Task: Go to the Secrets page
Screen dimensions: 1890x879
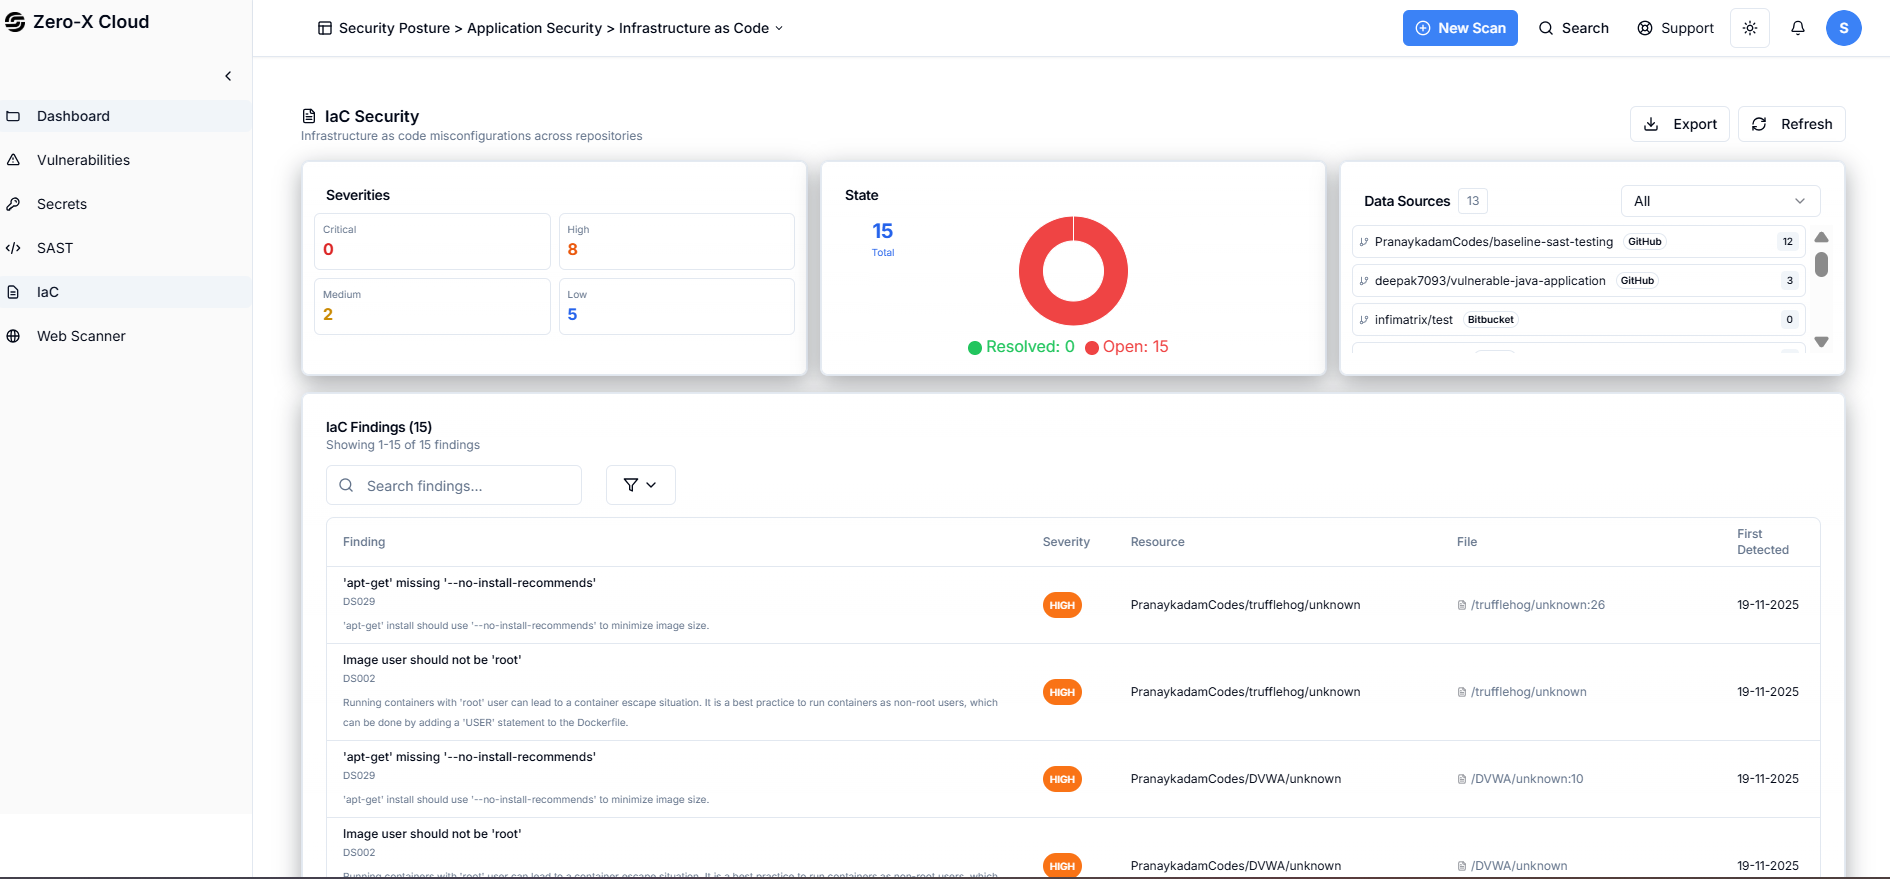Action: [x=125, y=204]
